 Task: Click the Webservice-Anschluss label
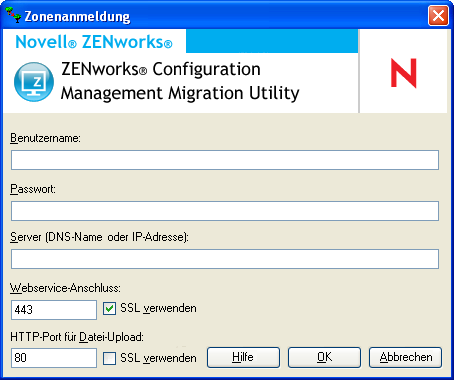pyautogui.click(x=65, y=288)
